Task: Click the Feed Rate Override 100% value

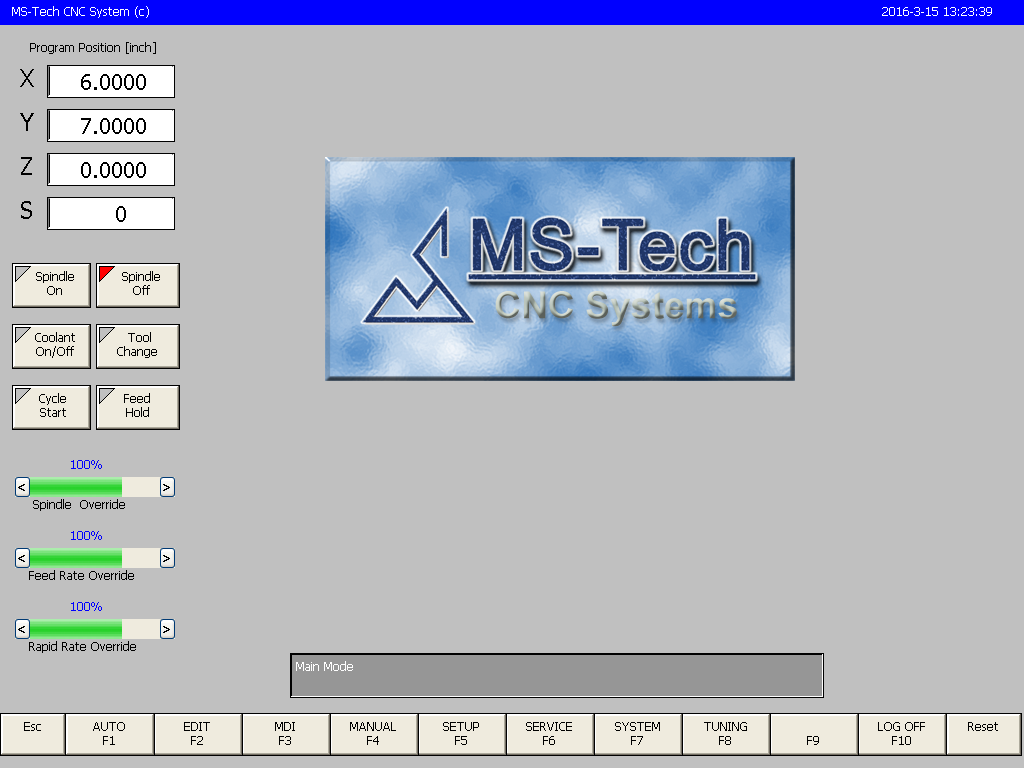Action: coord(86,536)
